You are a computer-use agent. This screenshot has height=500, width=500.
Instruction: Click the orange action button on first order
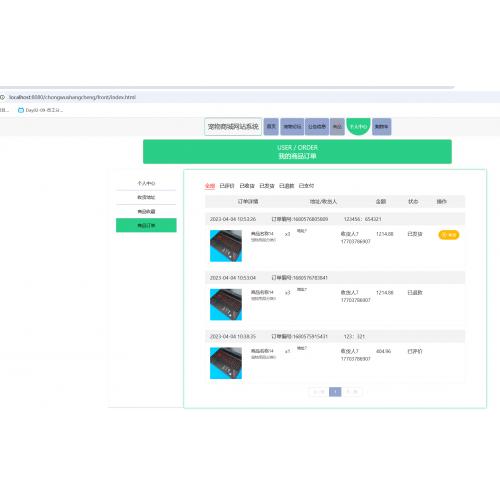click(448, 235)
